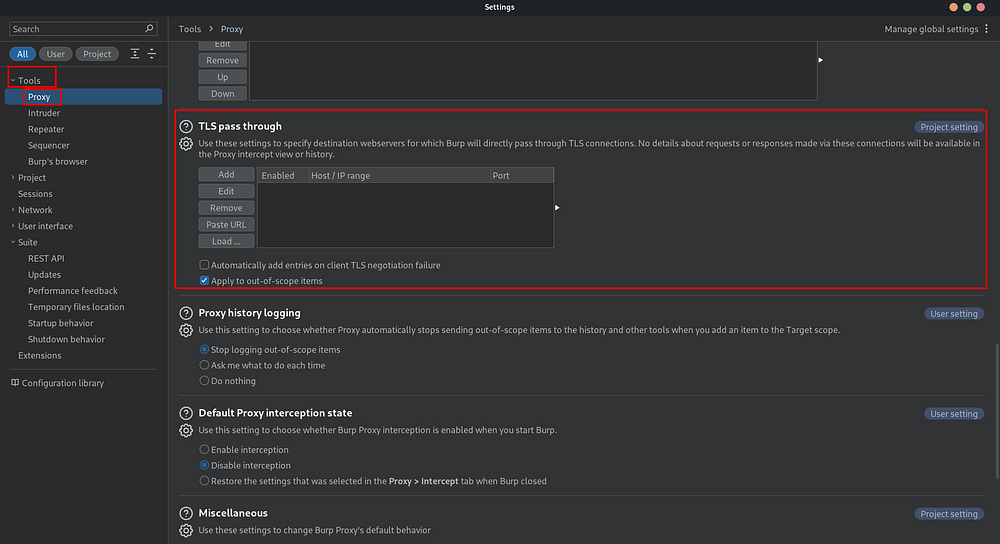Image resolution: width=1000 pixels, height=544 pixels.
Task: Expand all settings tree items icon
Action: (135, 54)
